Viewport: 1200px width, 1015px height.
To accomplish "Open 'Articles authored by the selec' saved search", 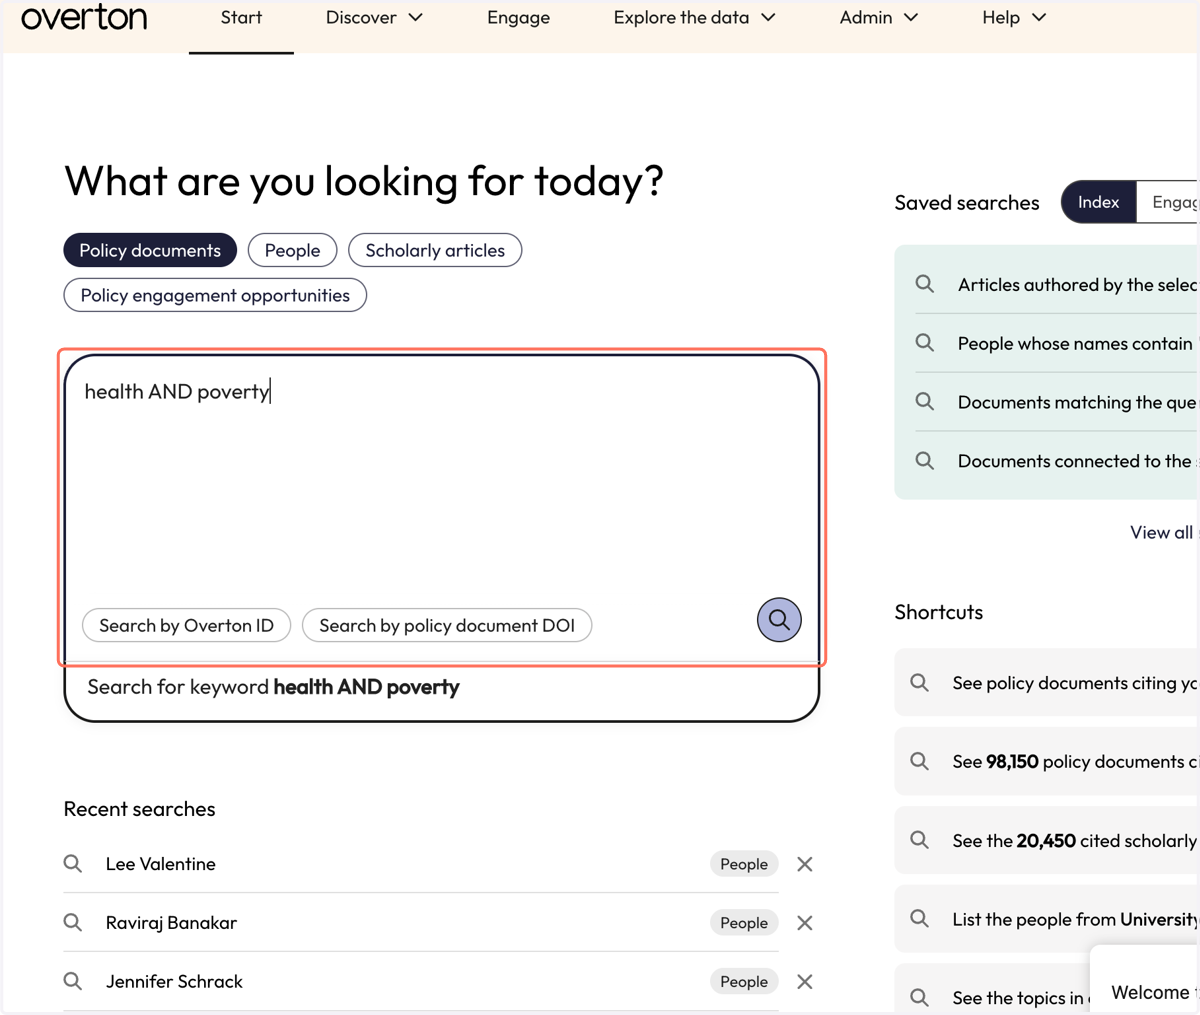I will tap(1057, 284).
